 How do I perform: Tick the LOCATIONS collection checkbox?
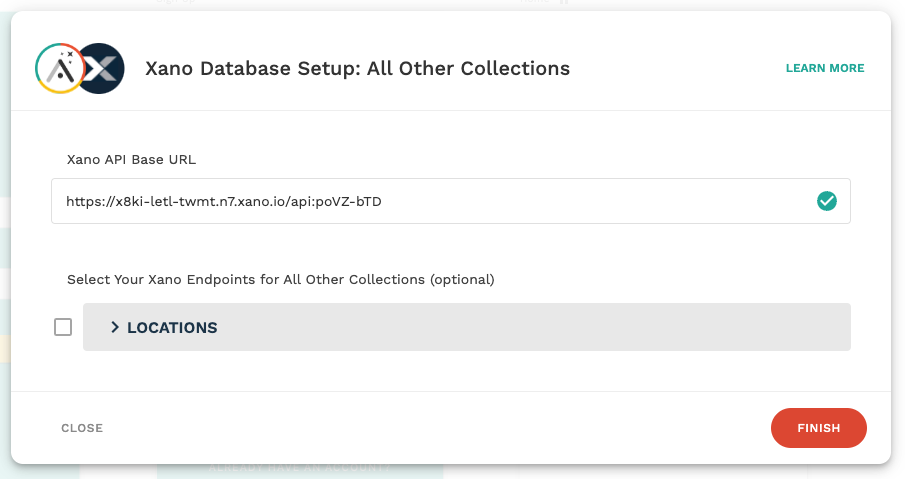63,327
